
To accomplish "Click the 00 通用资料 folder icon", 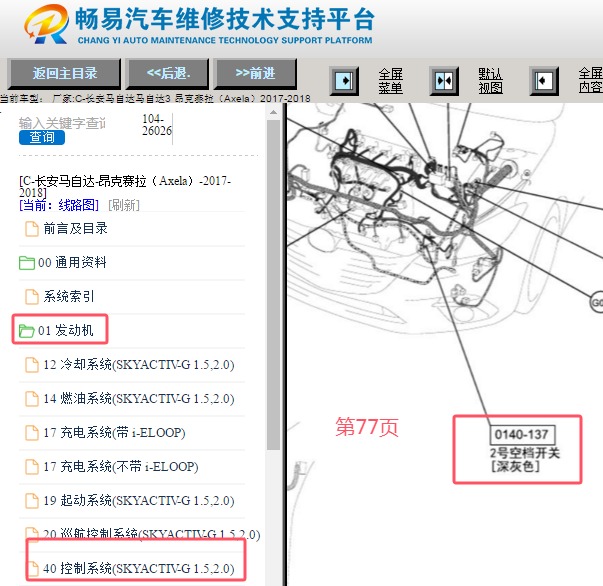I will pyautogui.click(x=27, y=263).
